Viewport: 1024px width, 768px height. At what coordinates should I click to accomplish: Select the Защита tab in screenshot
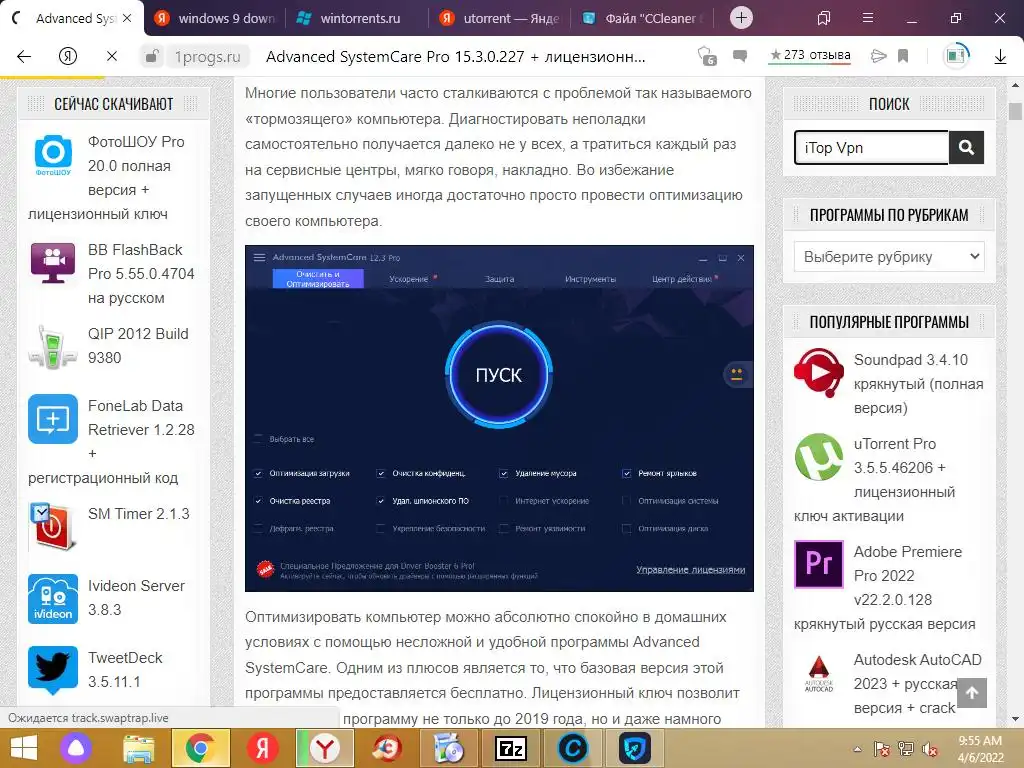[500, 279]
